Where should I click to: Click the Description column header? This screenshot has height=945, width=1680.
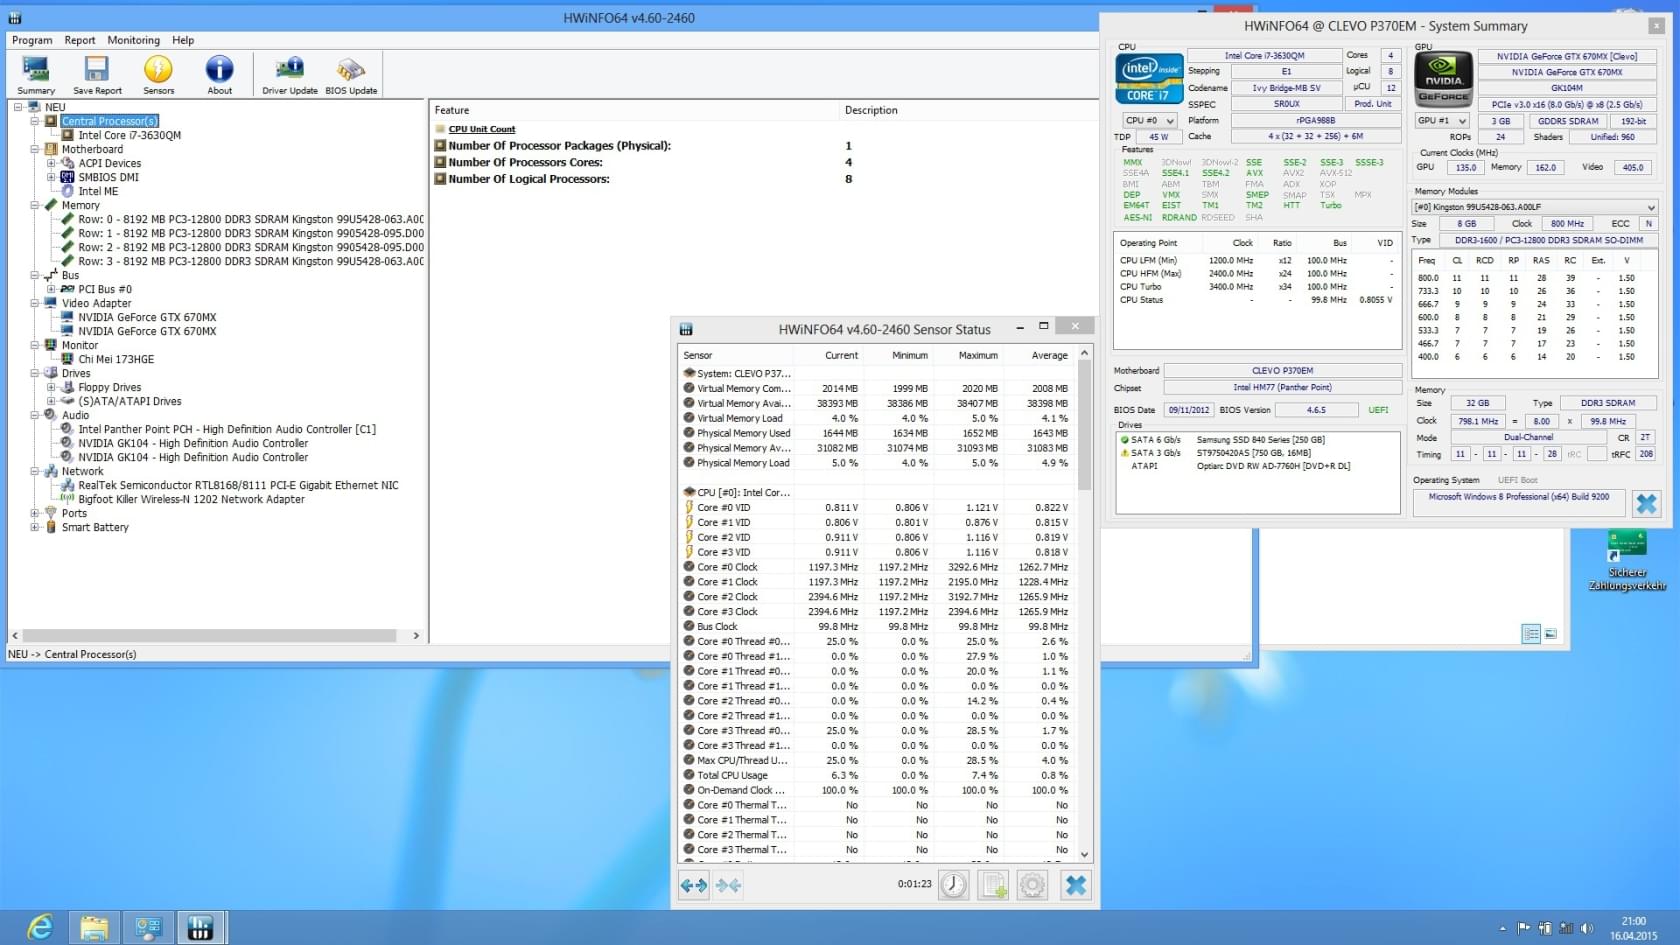968,110
